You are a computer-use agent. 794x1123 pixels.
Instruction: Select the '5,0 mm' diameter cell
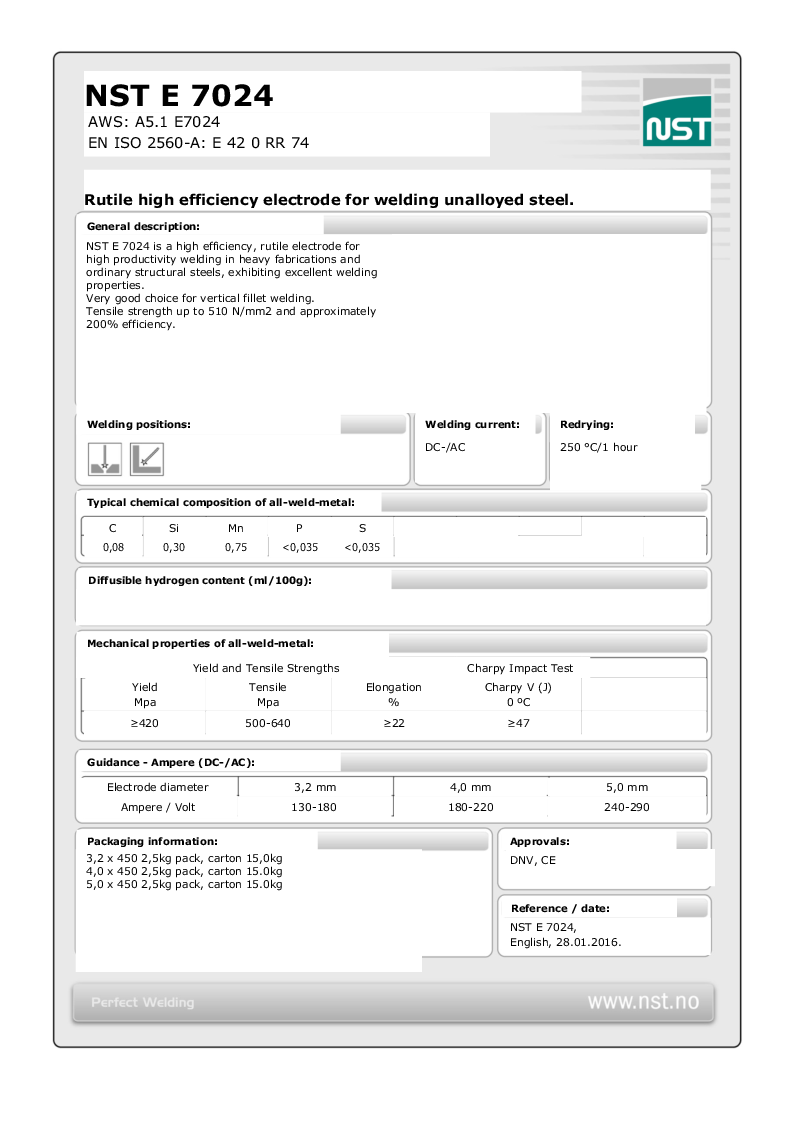[627, 787]
